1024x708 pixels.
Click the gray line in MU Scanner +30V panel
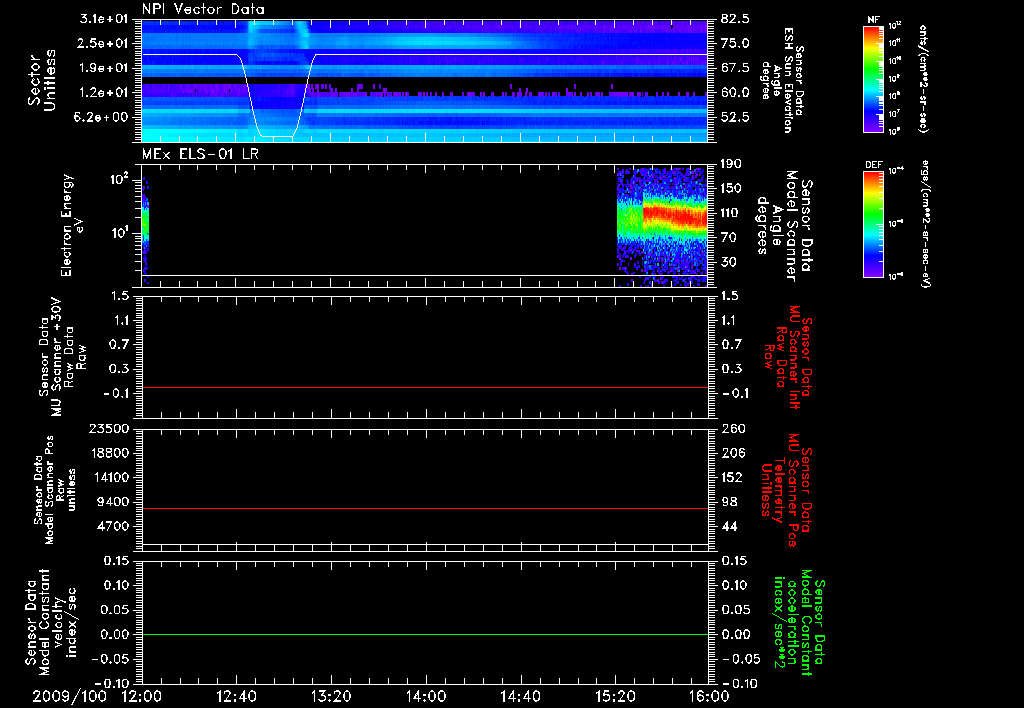pos(425,387)
